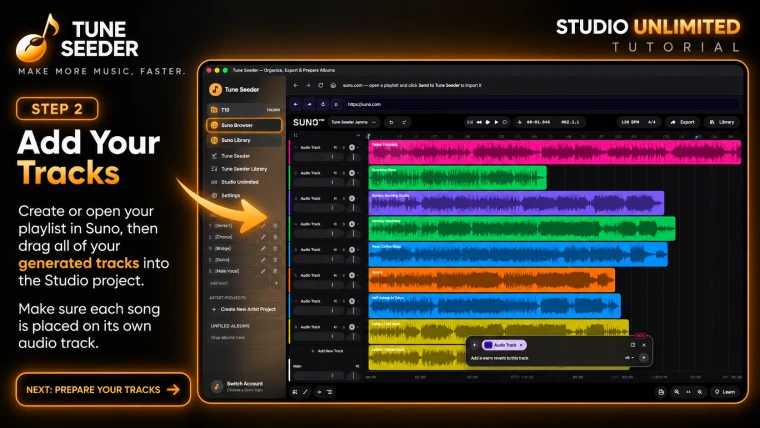The height and width of the screenshot is (428, 760).
Task: Open the model version dropdown in popup
Action: pyautogui.click(x=629, y=358)
